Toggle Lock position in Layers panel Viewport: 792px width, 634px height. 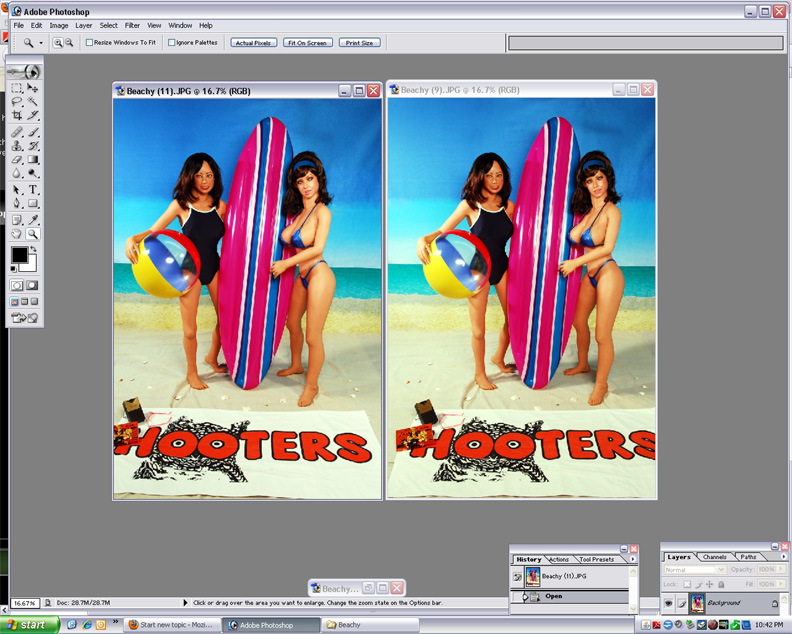[709, 584]
